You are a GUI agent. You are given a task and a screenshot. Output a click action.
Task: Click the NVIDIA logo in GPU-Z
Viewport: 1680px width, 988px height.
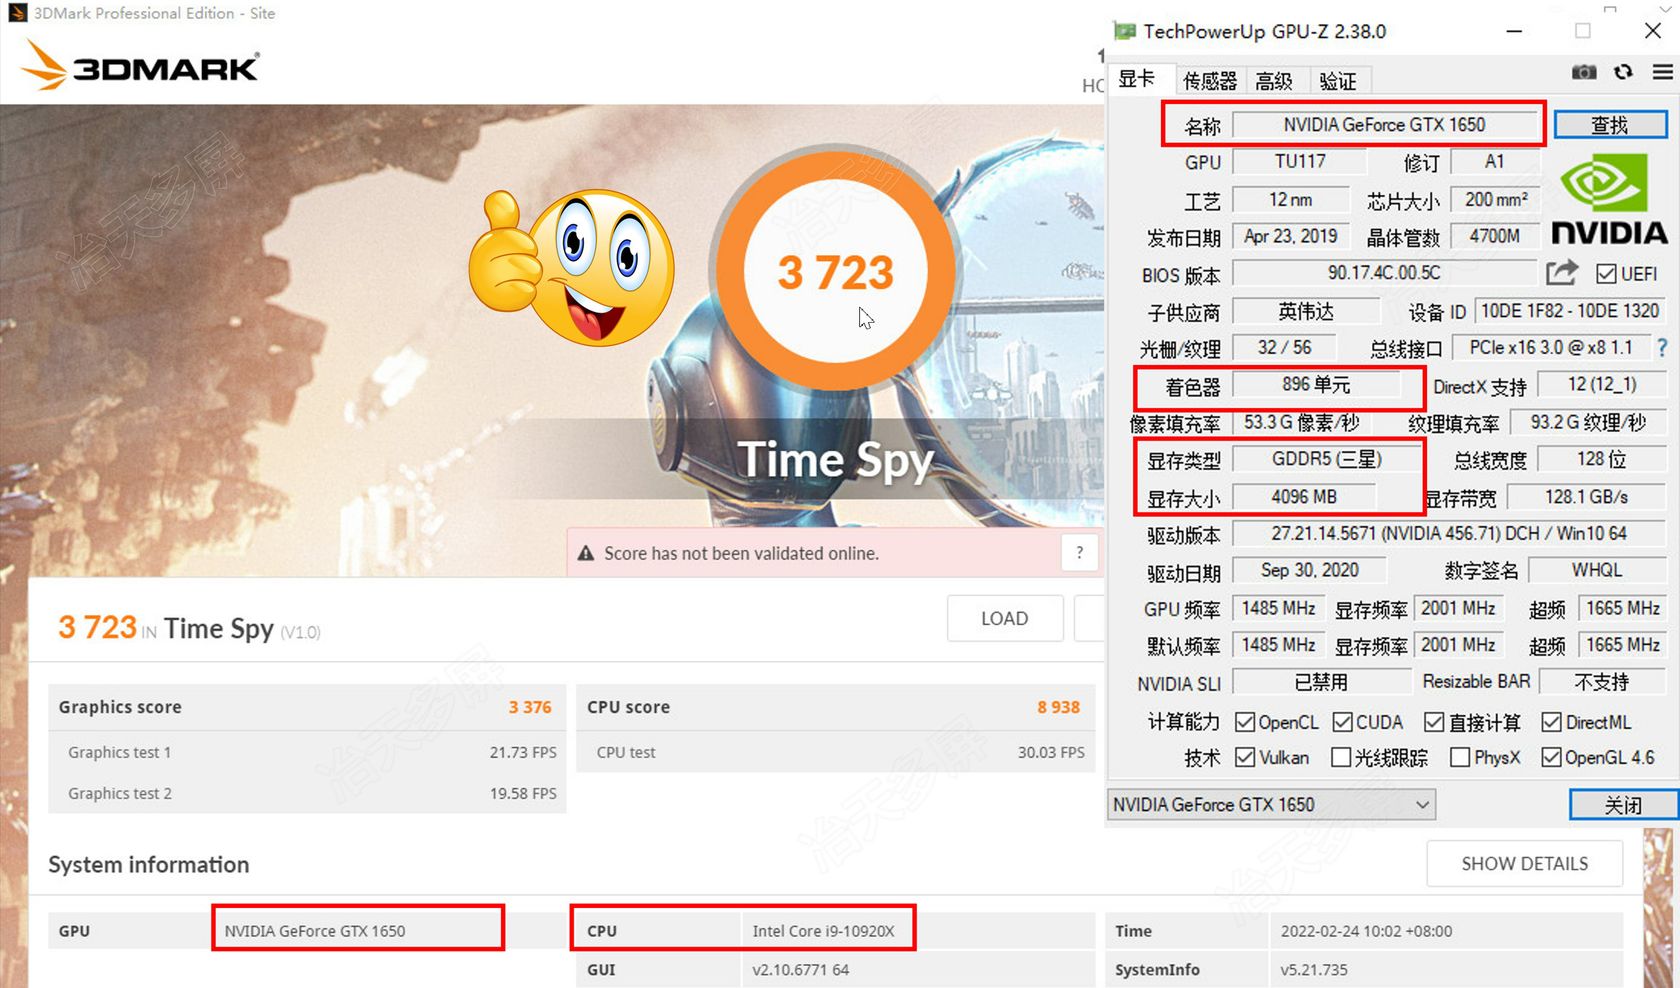(x=1608, y=200)
